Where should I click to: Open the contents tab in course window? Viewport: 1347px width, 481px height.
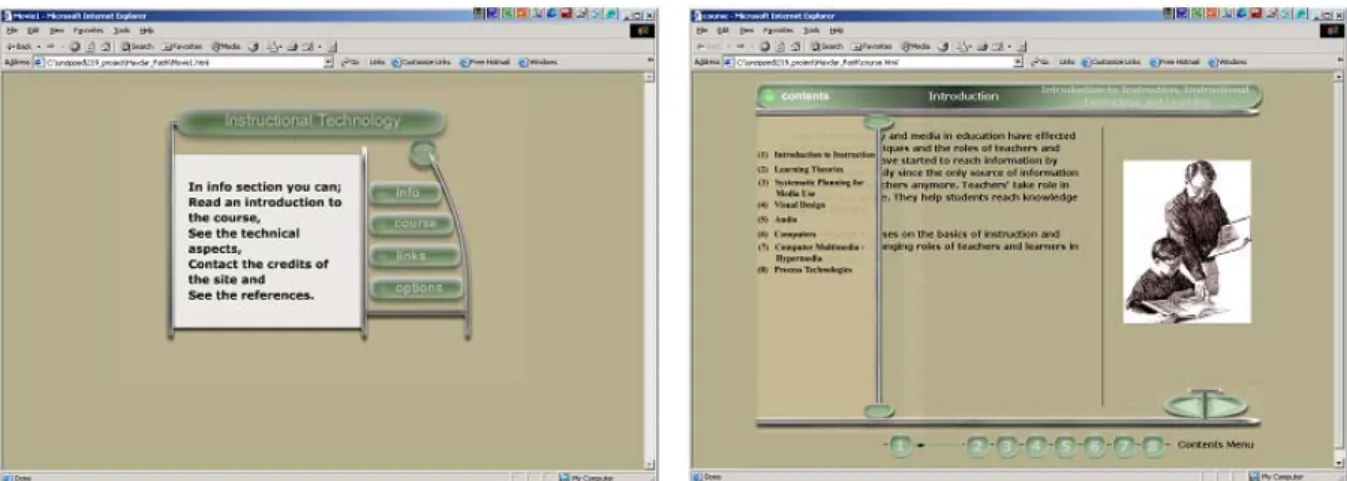point(804,96)
